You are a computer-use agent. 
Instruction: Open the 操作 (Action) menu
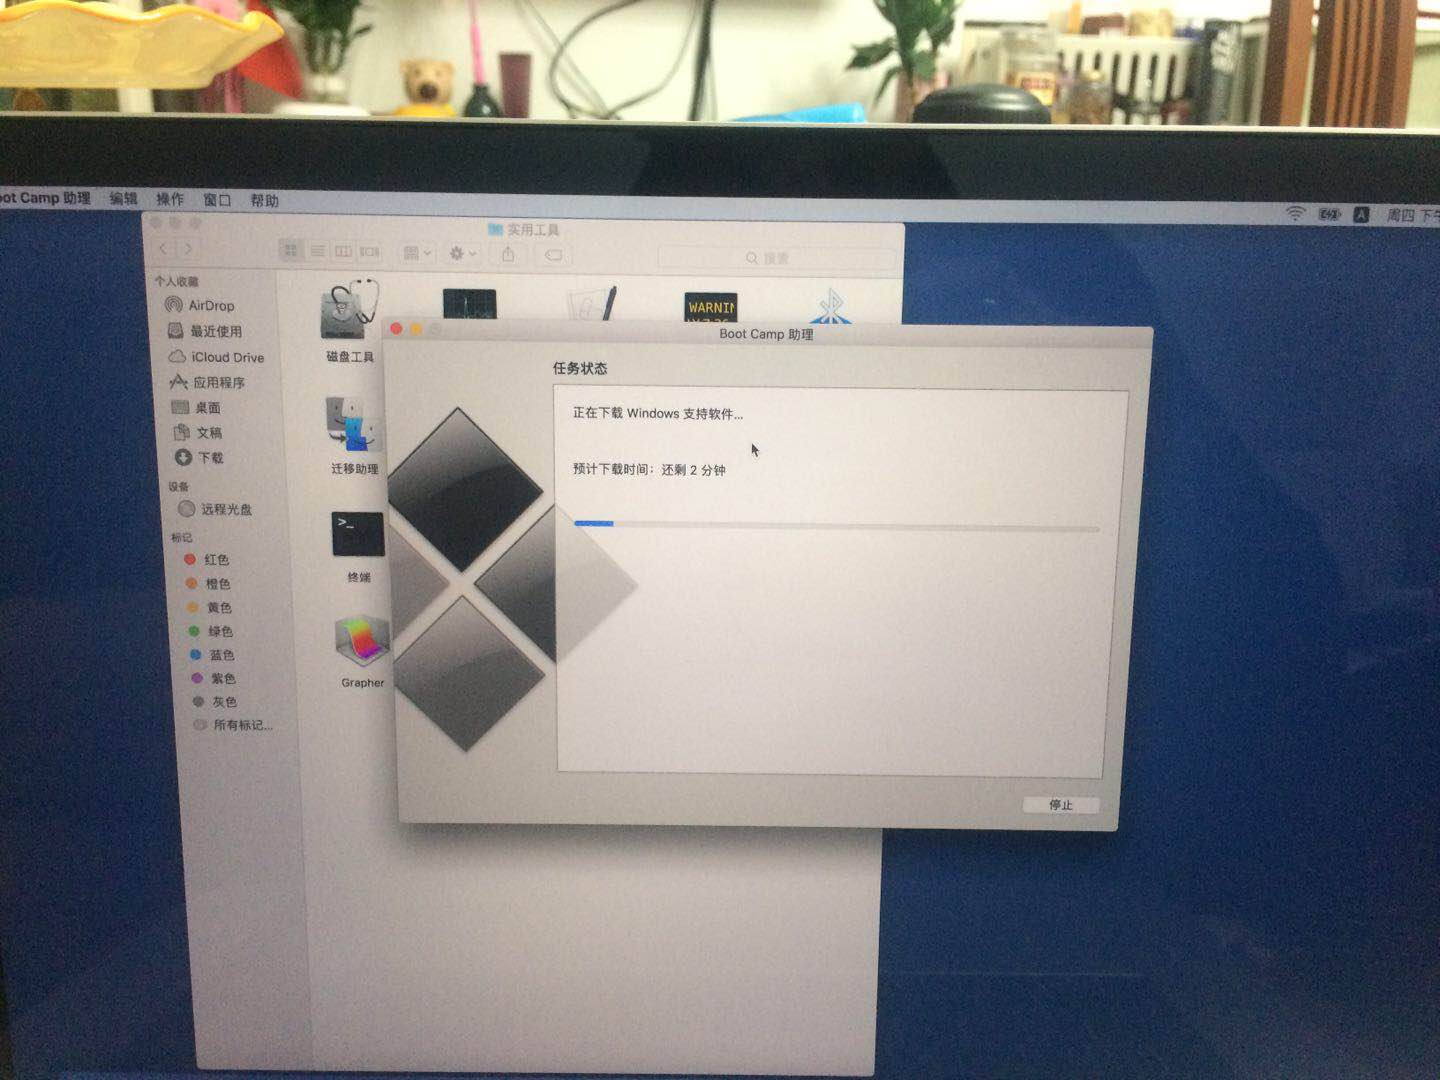click(170, 199)
